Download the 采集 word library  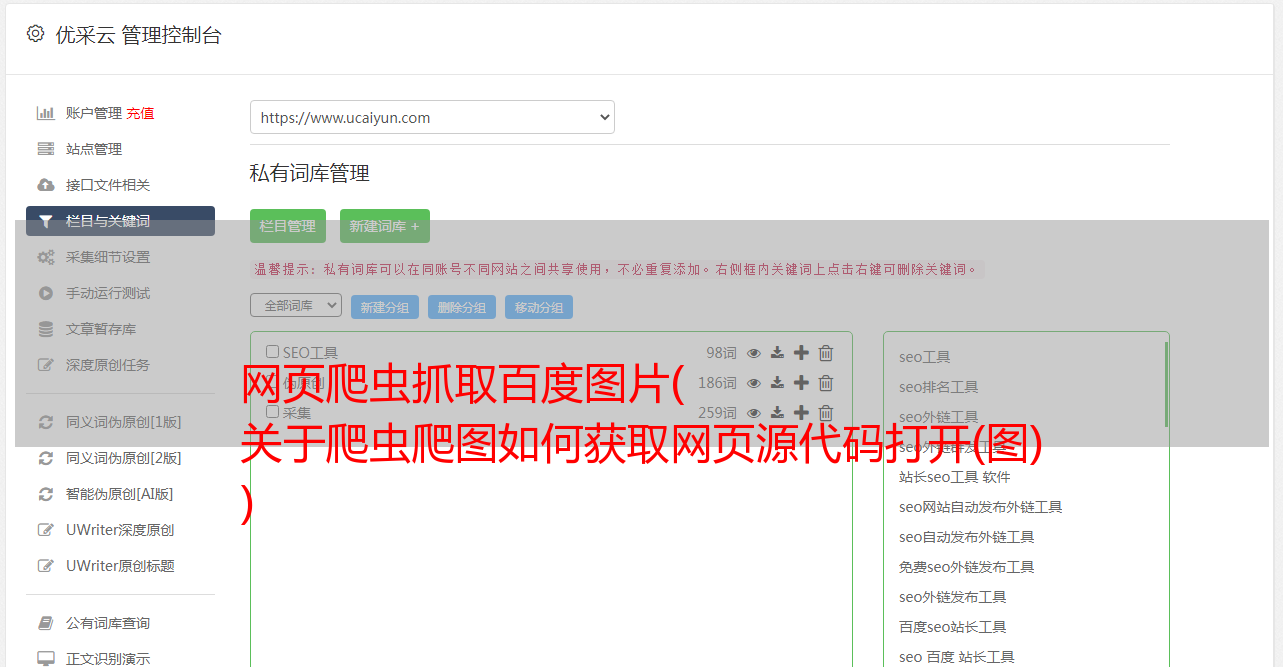[777, 413]
